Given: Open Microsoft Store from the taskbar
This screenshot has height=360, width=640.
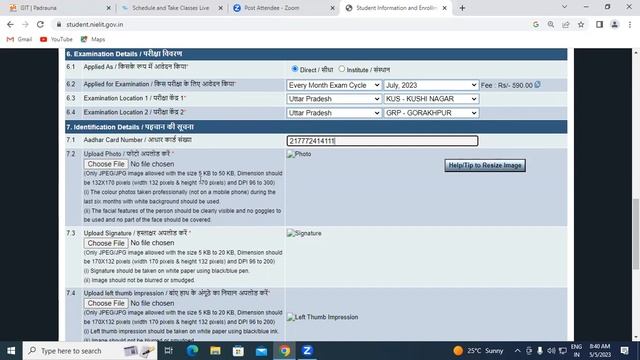Looking at the screenshot, I should [238, 351].
